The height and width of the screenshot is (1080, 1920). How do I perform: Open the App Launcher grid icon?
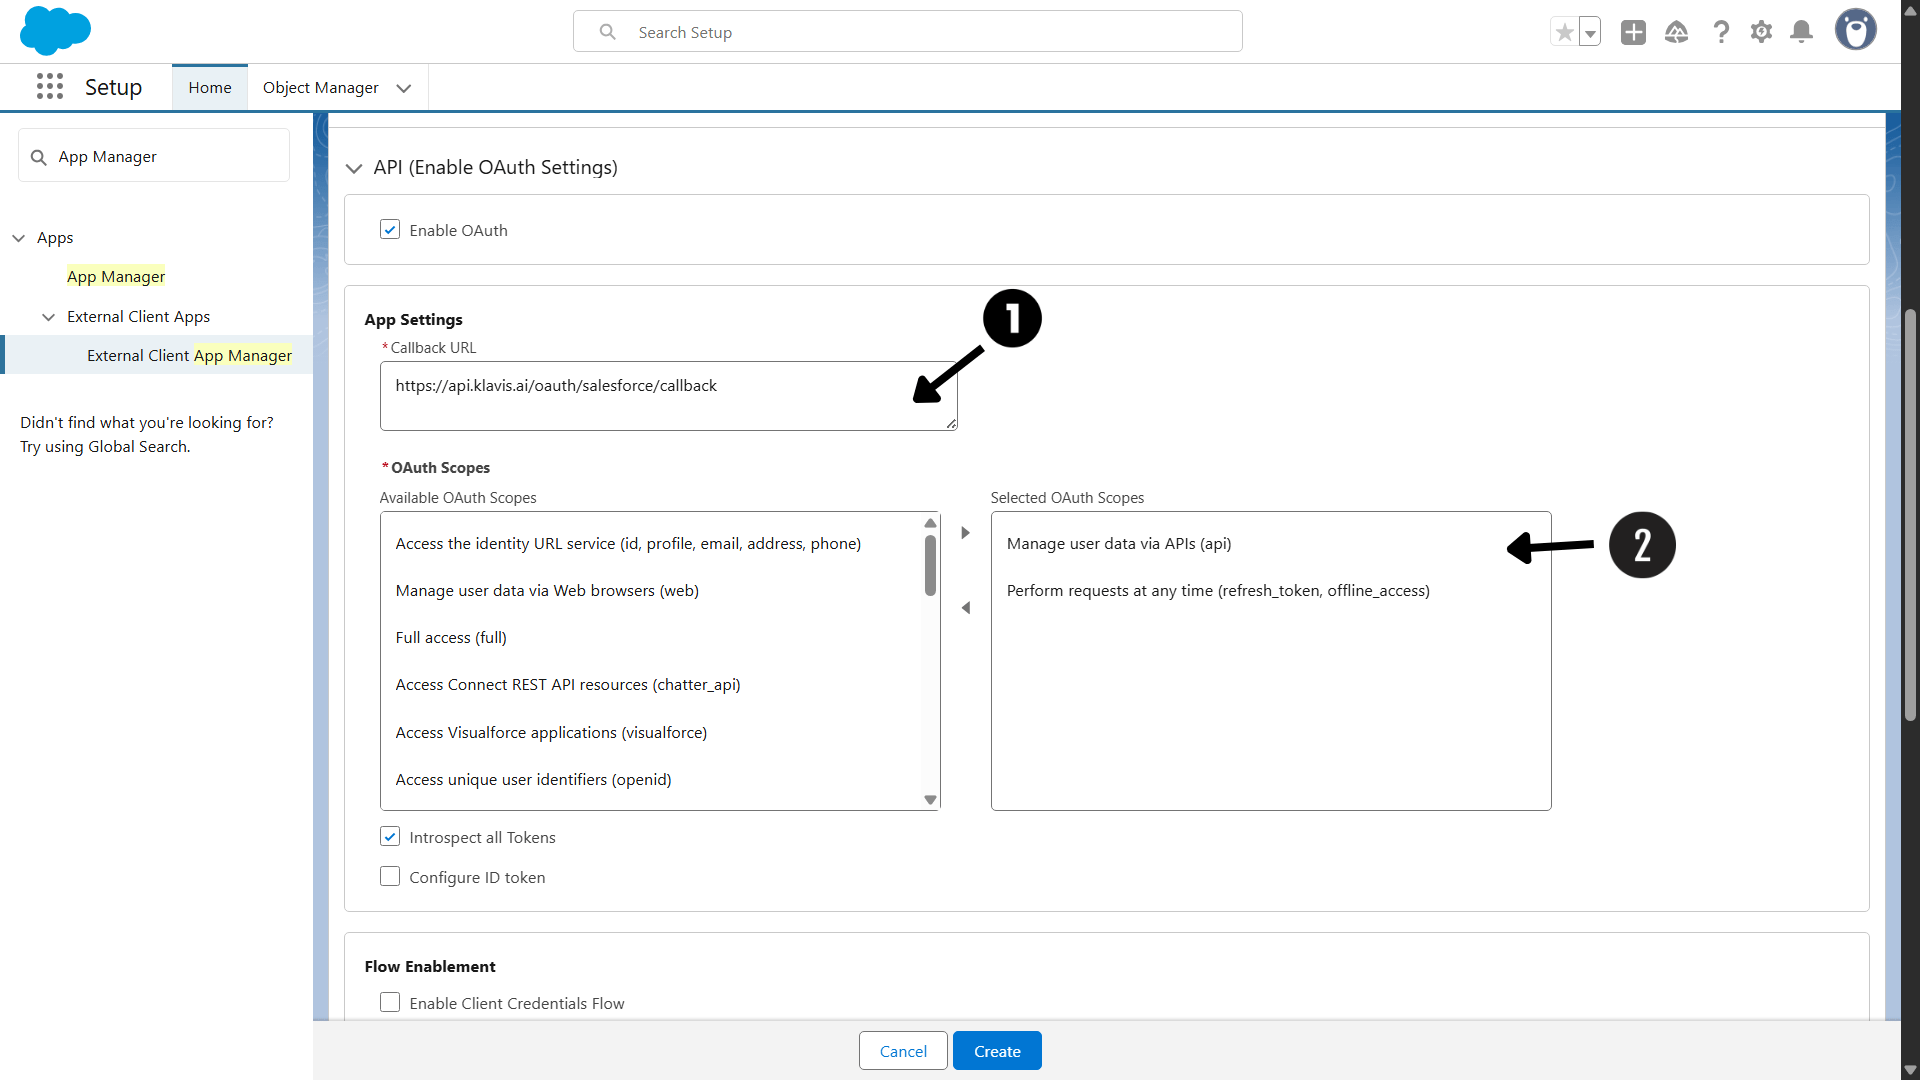pyautogui.click(x=50, y=87)
